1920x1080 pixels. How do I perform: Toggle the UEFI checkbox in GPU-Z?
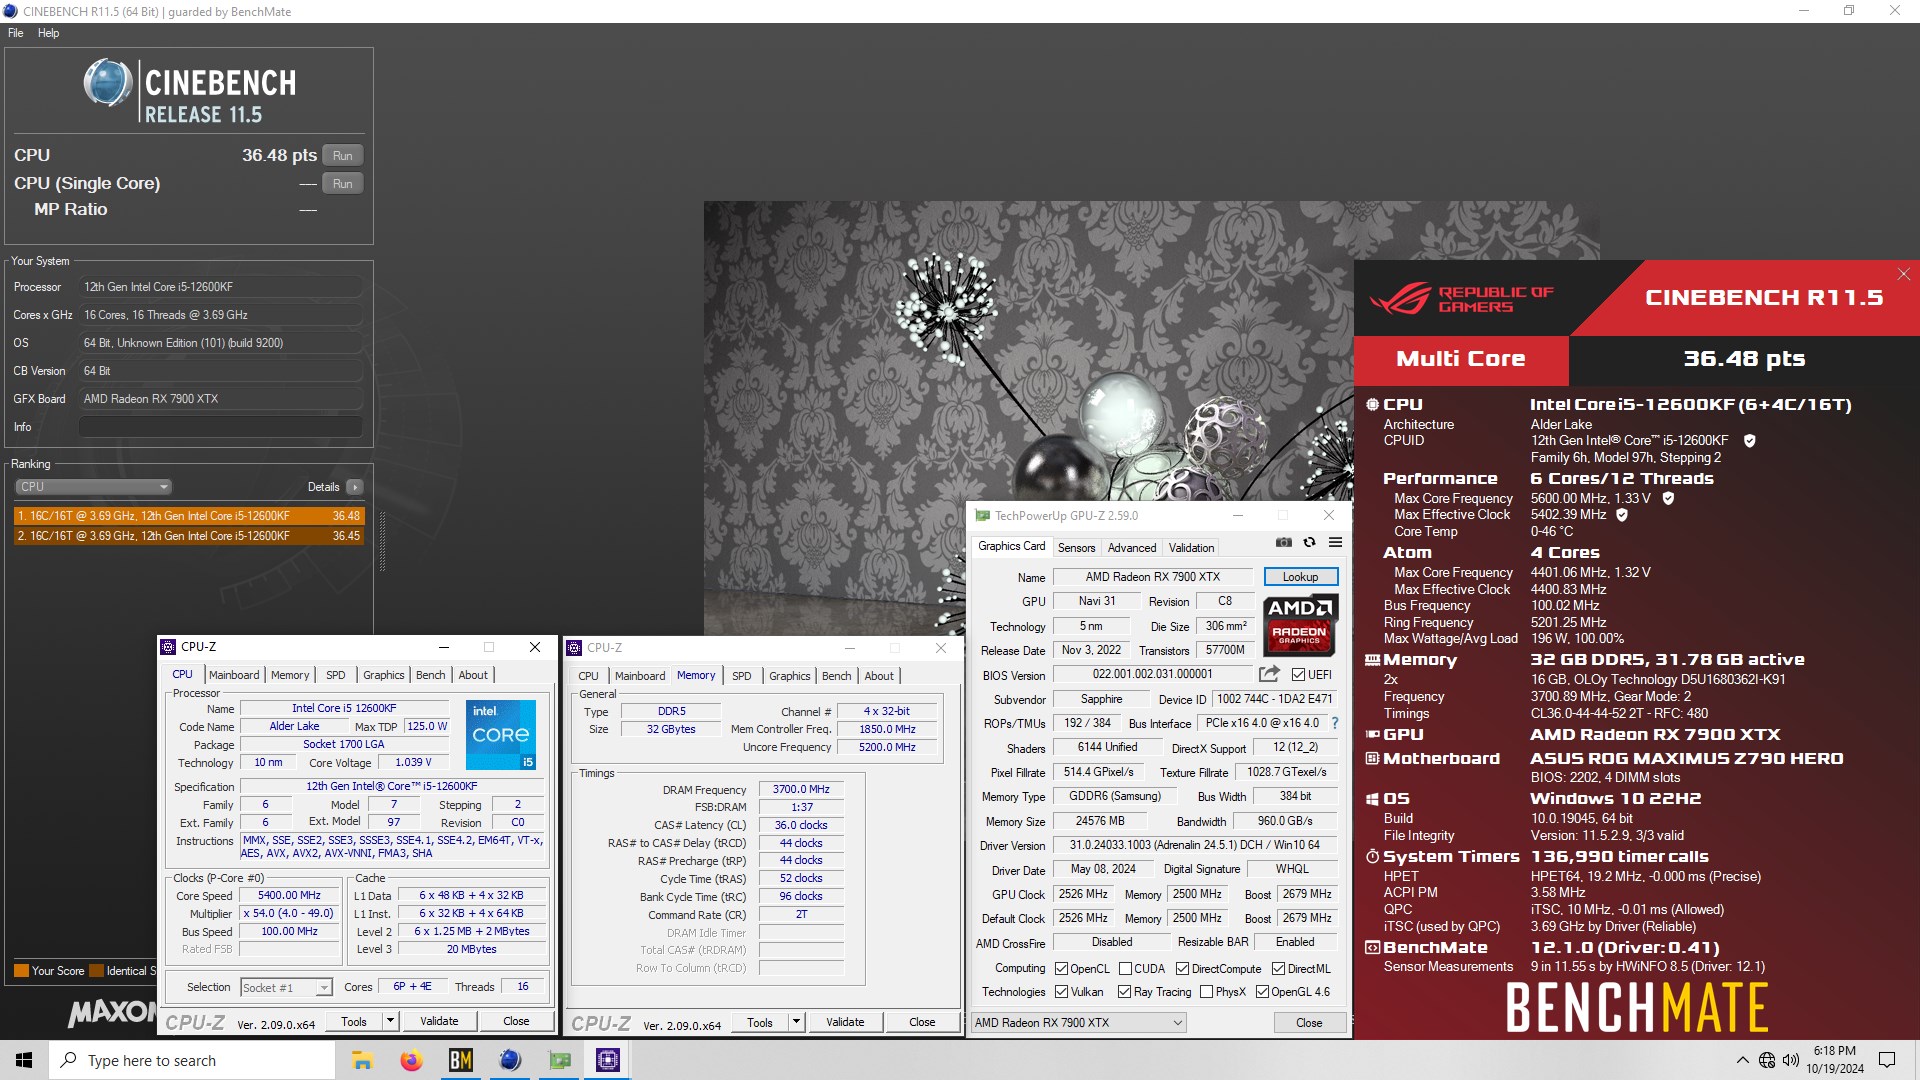pyautogui.click(x=1298, y=675)
